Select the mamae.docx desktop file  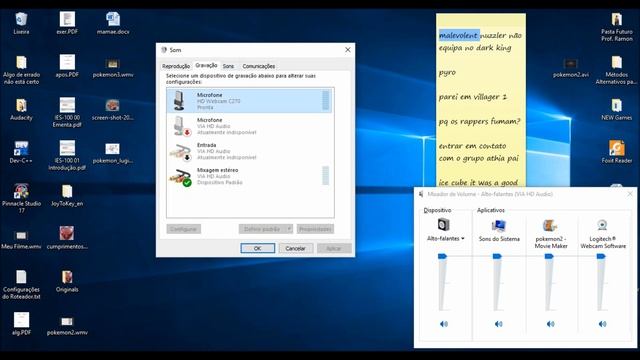coord(113,23)
